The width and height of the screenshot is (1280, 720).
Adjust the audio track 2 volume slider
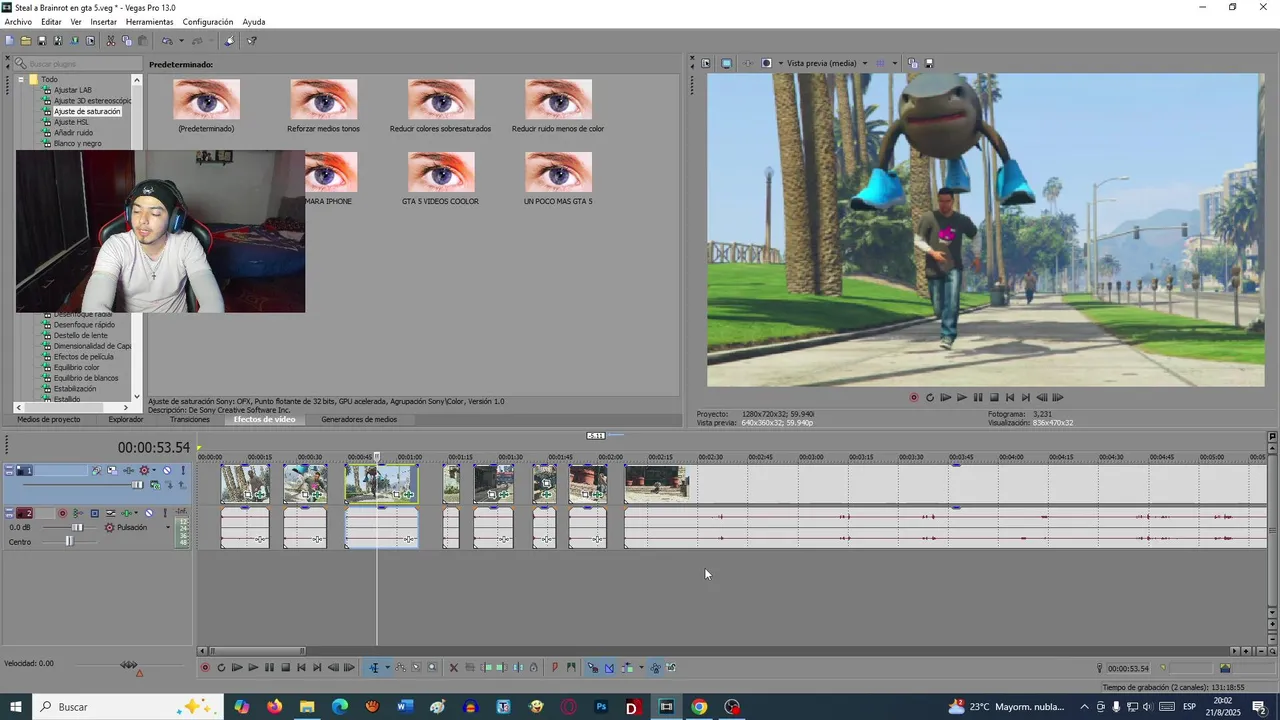tap(77, 527)
